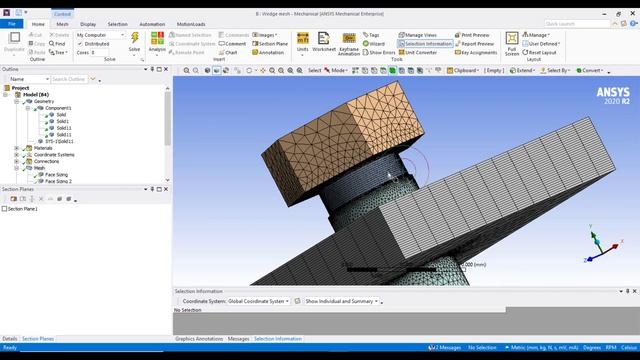Screen dimensions: 640x360
Task: Open the Tags tool
Action: (x=371, y=35)
